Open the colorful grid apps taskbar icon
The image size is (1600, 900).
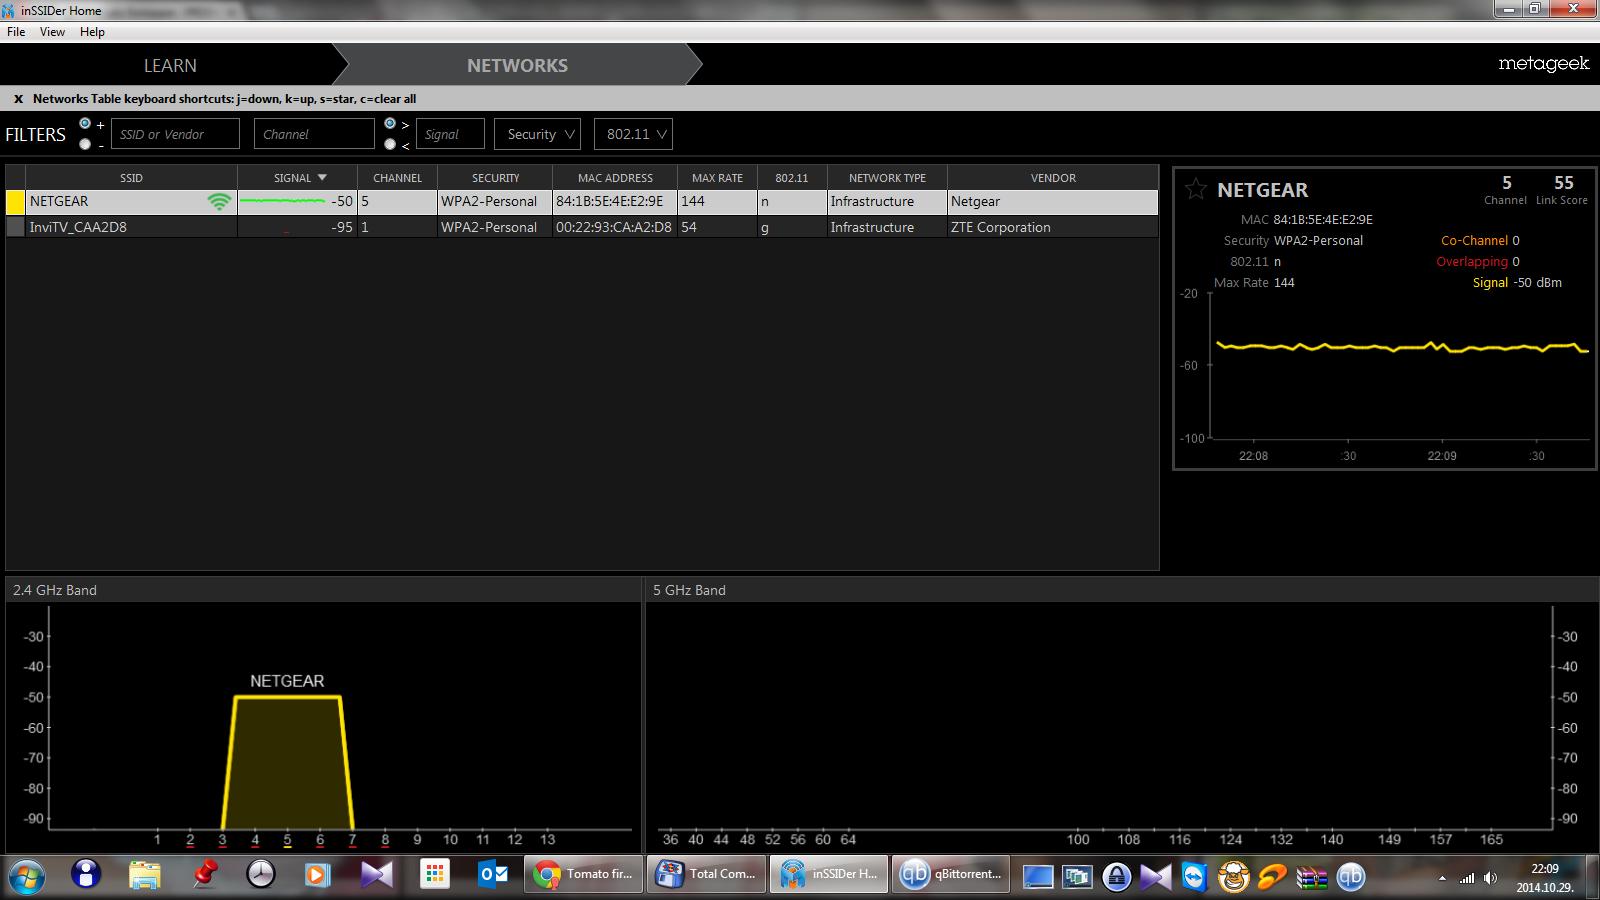click(x=435, y=875)
